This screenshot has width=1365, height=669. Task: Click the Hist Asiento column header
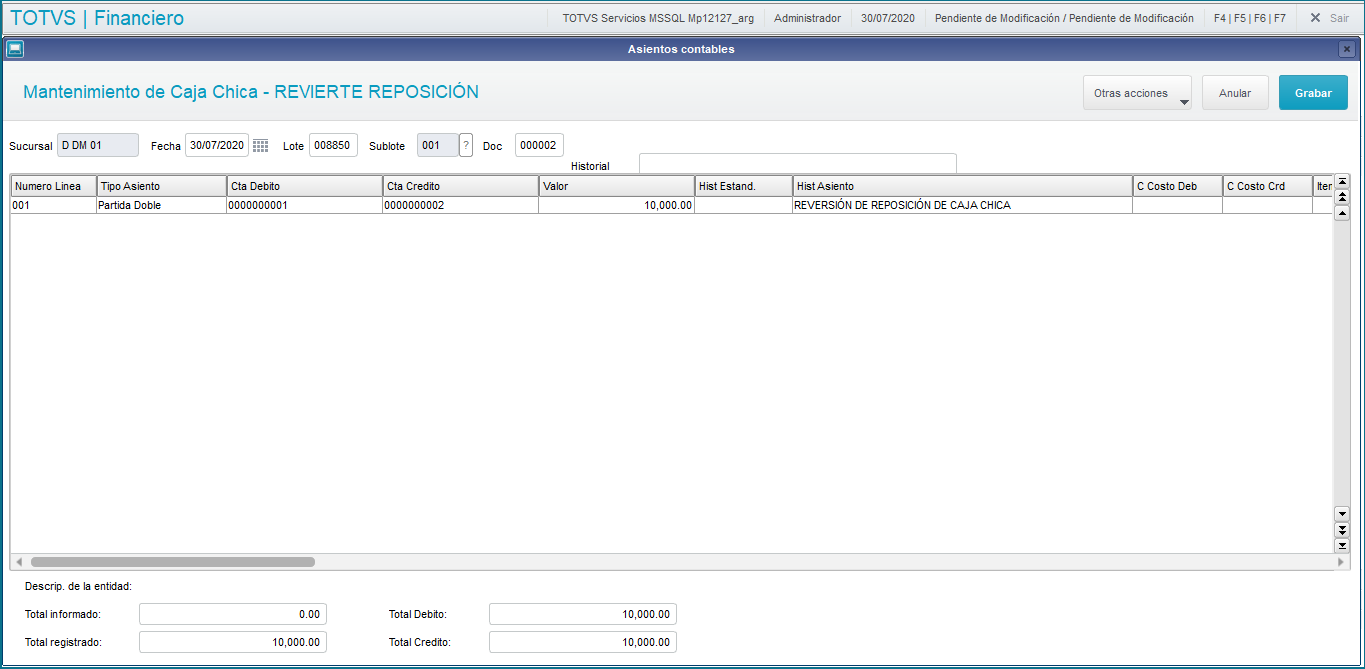(962, 186)
